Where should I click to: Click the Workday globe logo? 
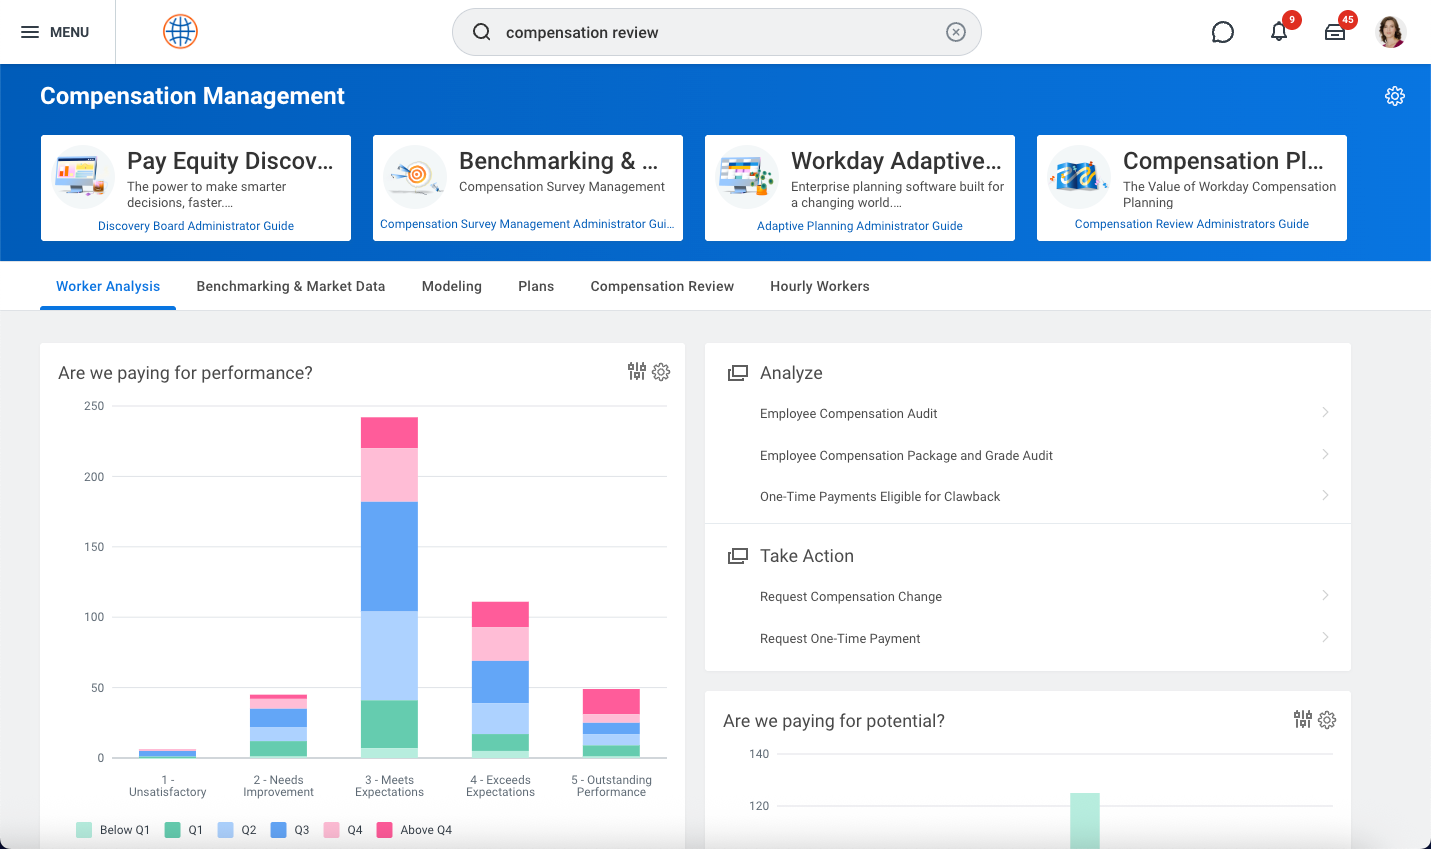point(180,31)
